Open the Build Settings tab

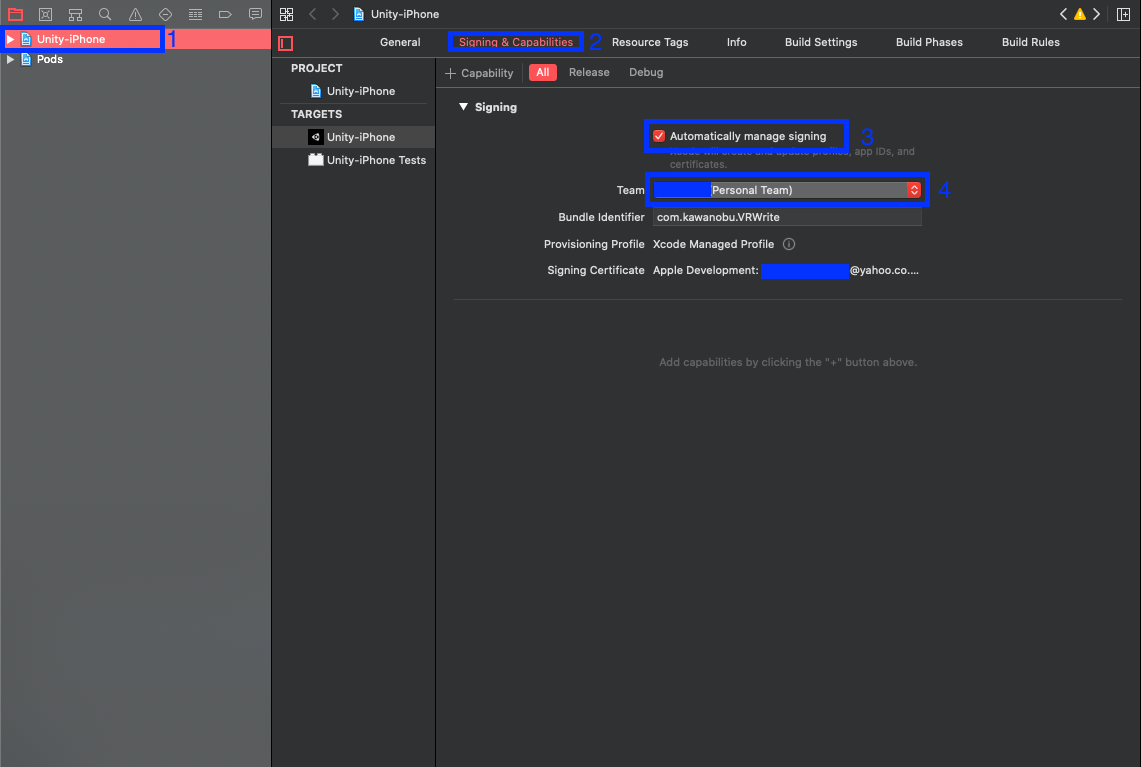821,42
